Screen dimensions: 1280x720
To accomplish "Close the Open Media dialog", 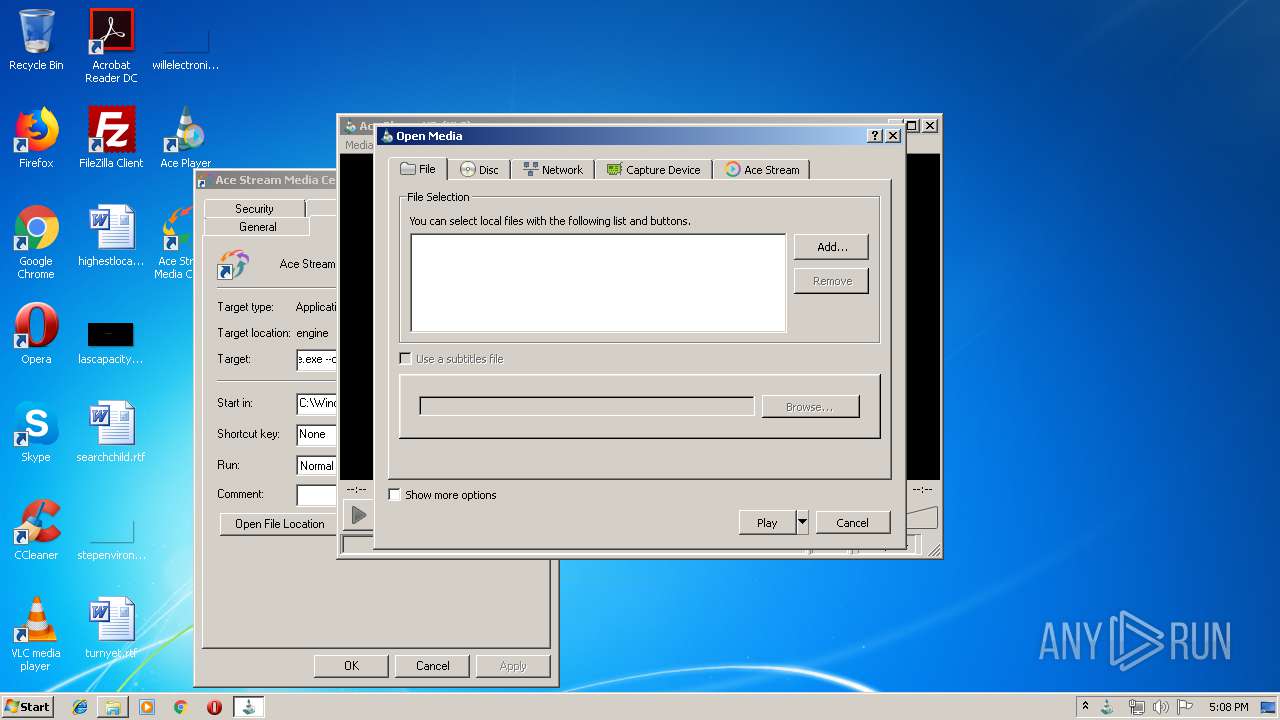I will coord(893,136).
